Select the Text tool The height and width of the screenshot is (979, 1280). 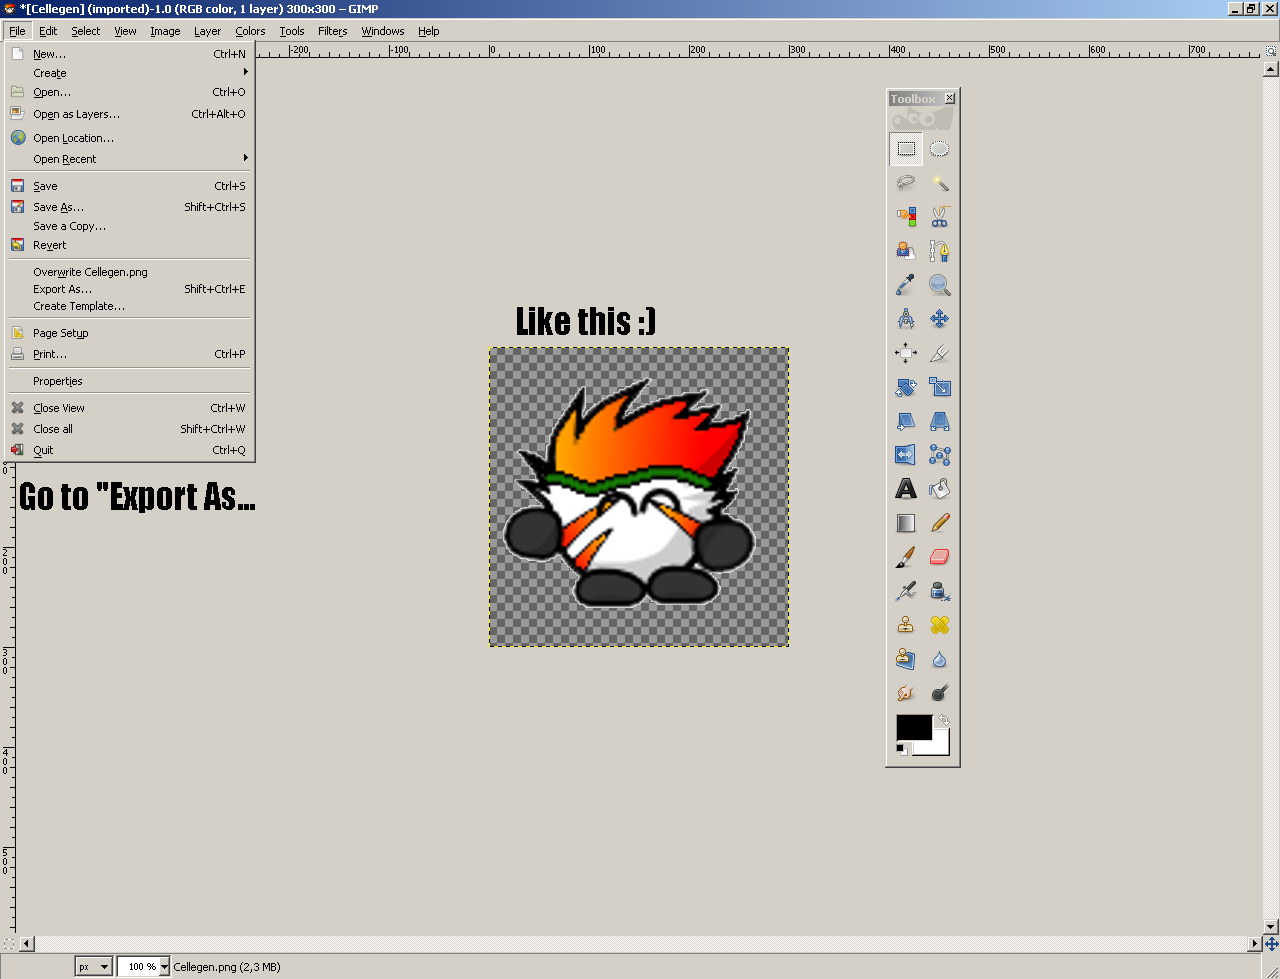905,488
